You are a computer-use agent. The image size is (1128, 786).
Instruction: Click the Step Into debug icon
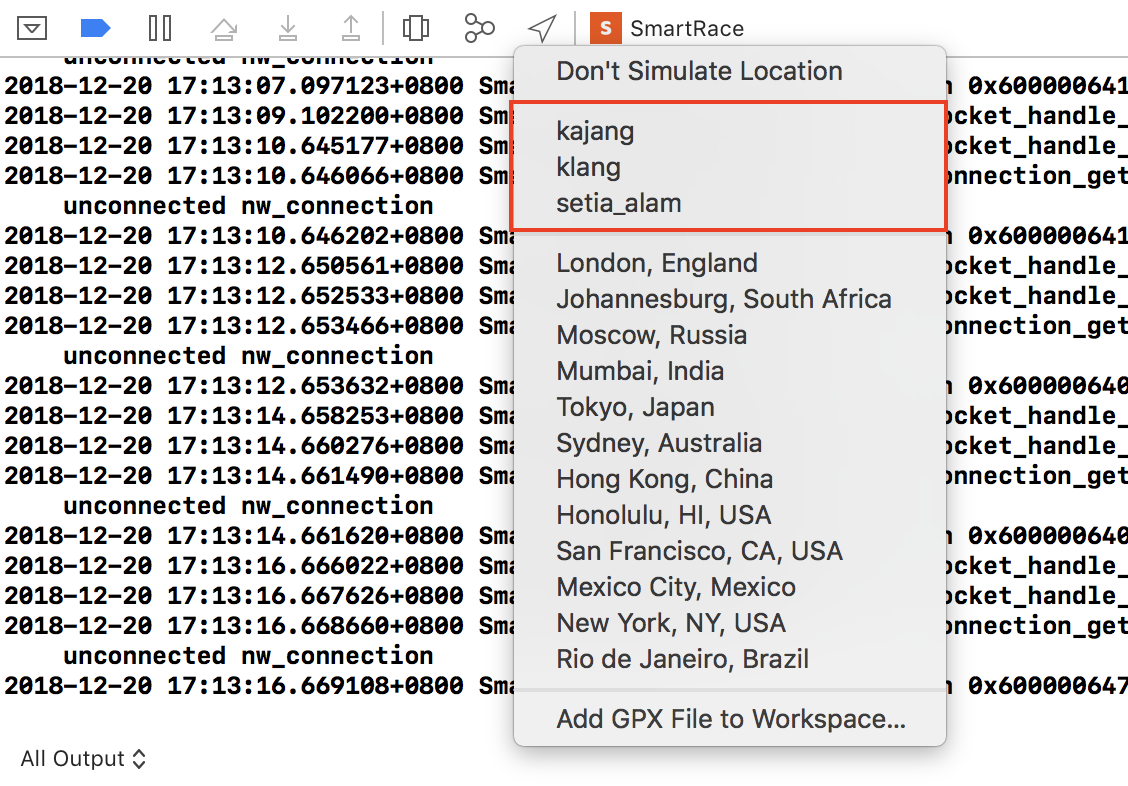point(287,28)
